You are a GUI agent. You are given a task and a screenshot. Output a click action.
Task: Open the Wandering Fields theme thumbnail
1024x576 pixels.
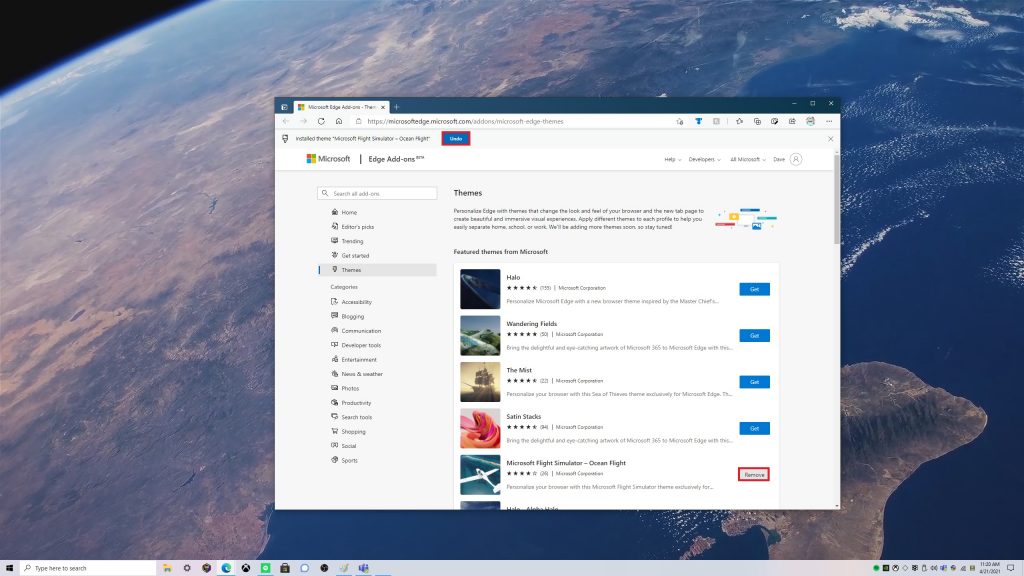(480, 336)
